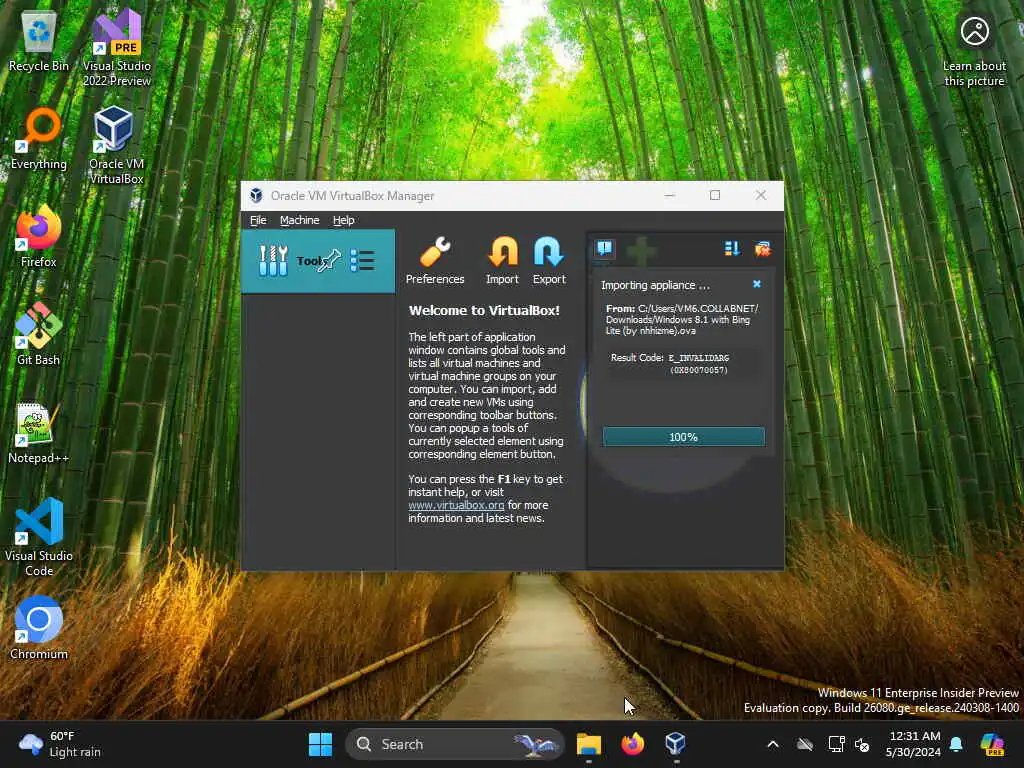Screen dimensions: 1024x768
Task: Select Visual Studio 2022 Preview desktop shortcut
Action: [117, 49]
